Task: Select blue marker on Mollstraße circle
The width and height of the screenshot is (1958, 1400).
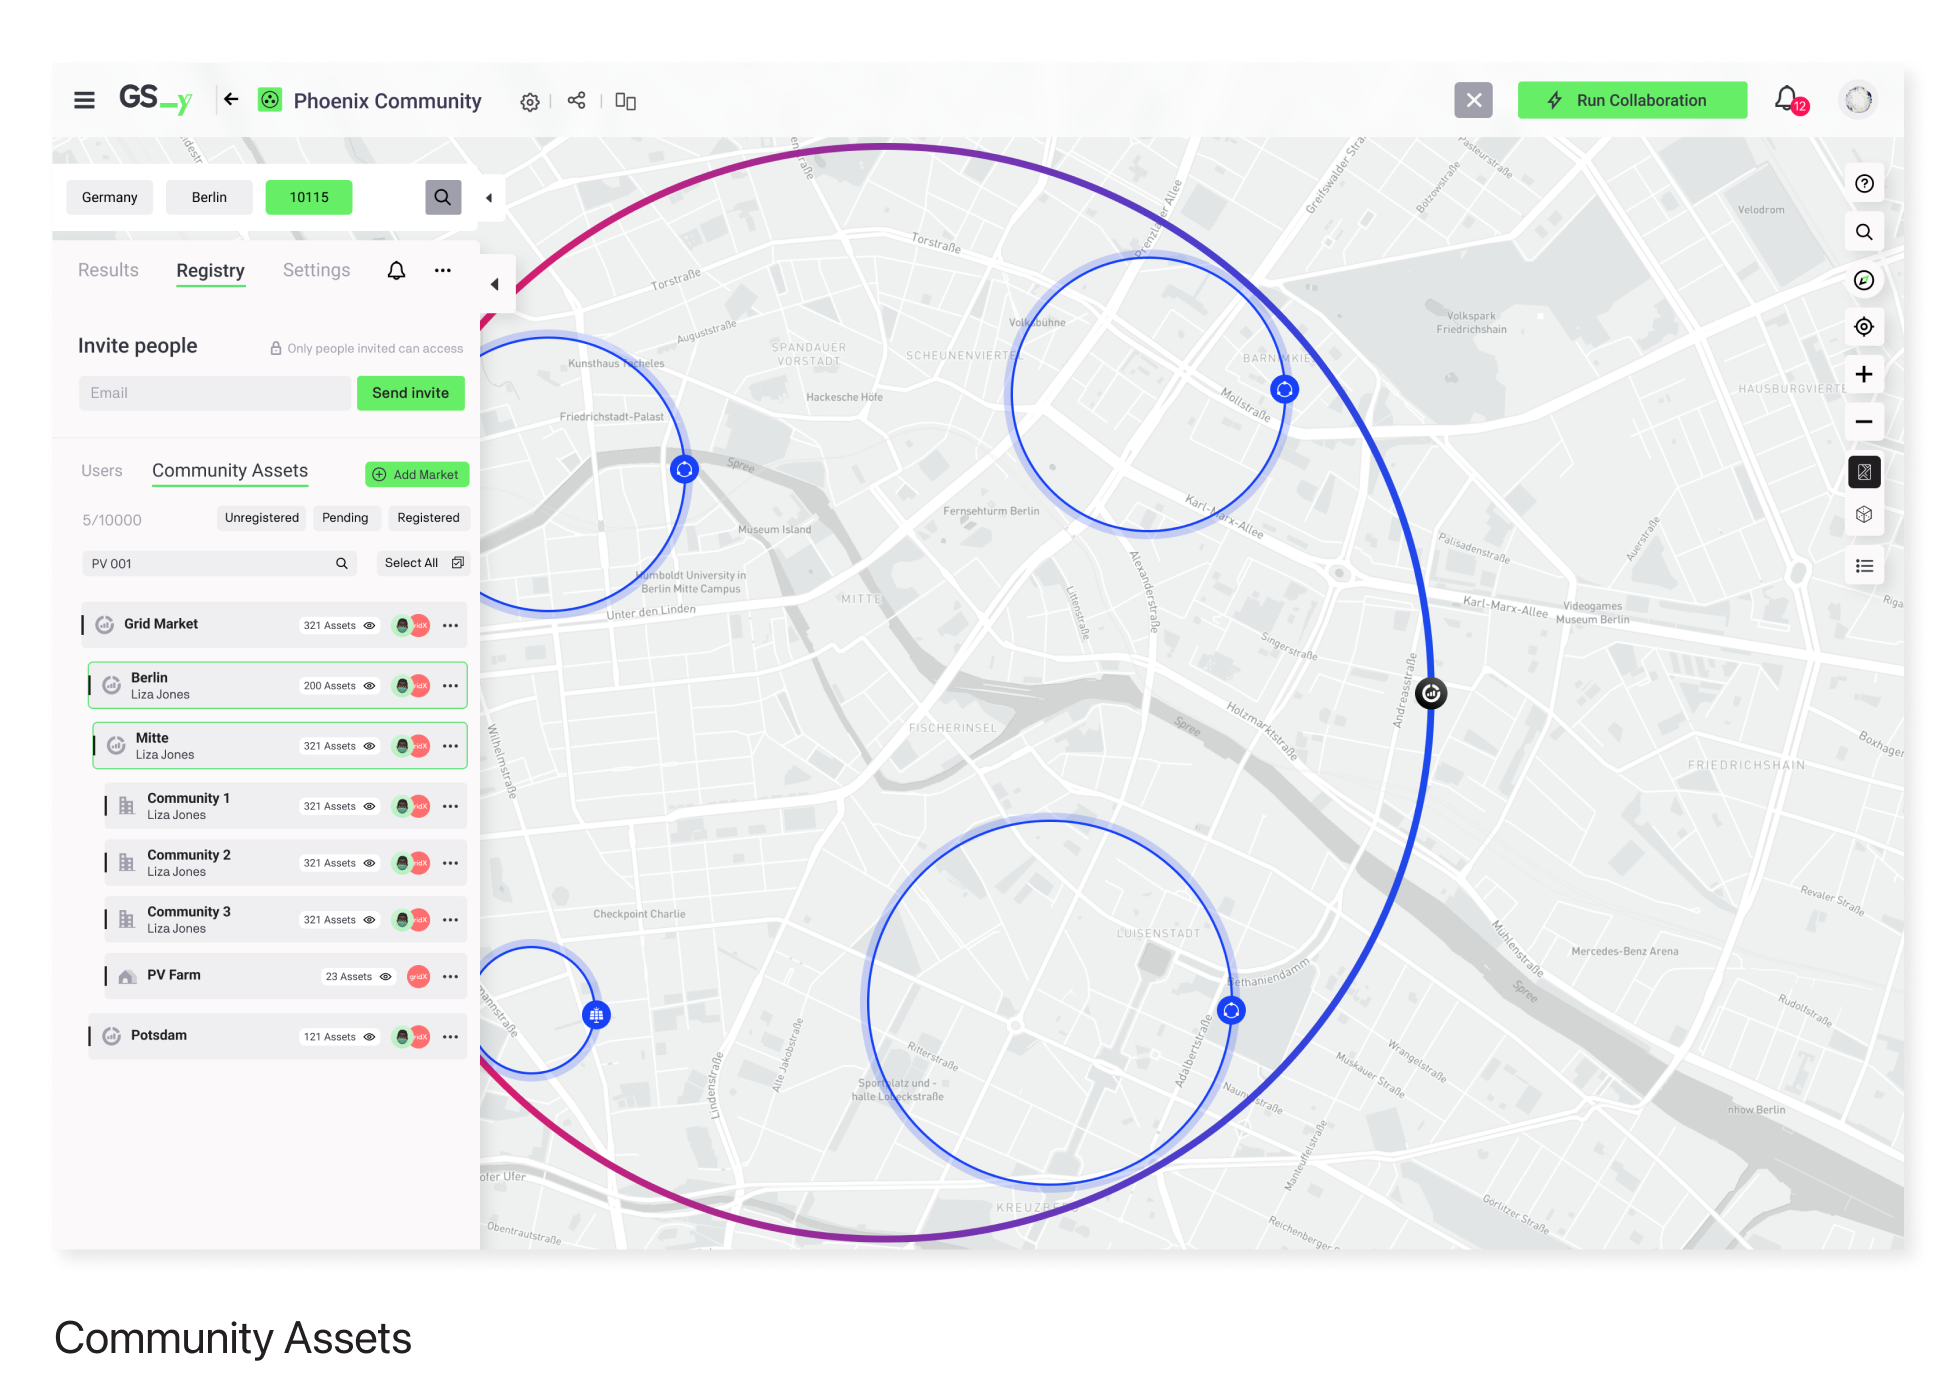Action: point(1285,389)
